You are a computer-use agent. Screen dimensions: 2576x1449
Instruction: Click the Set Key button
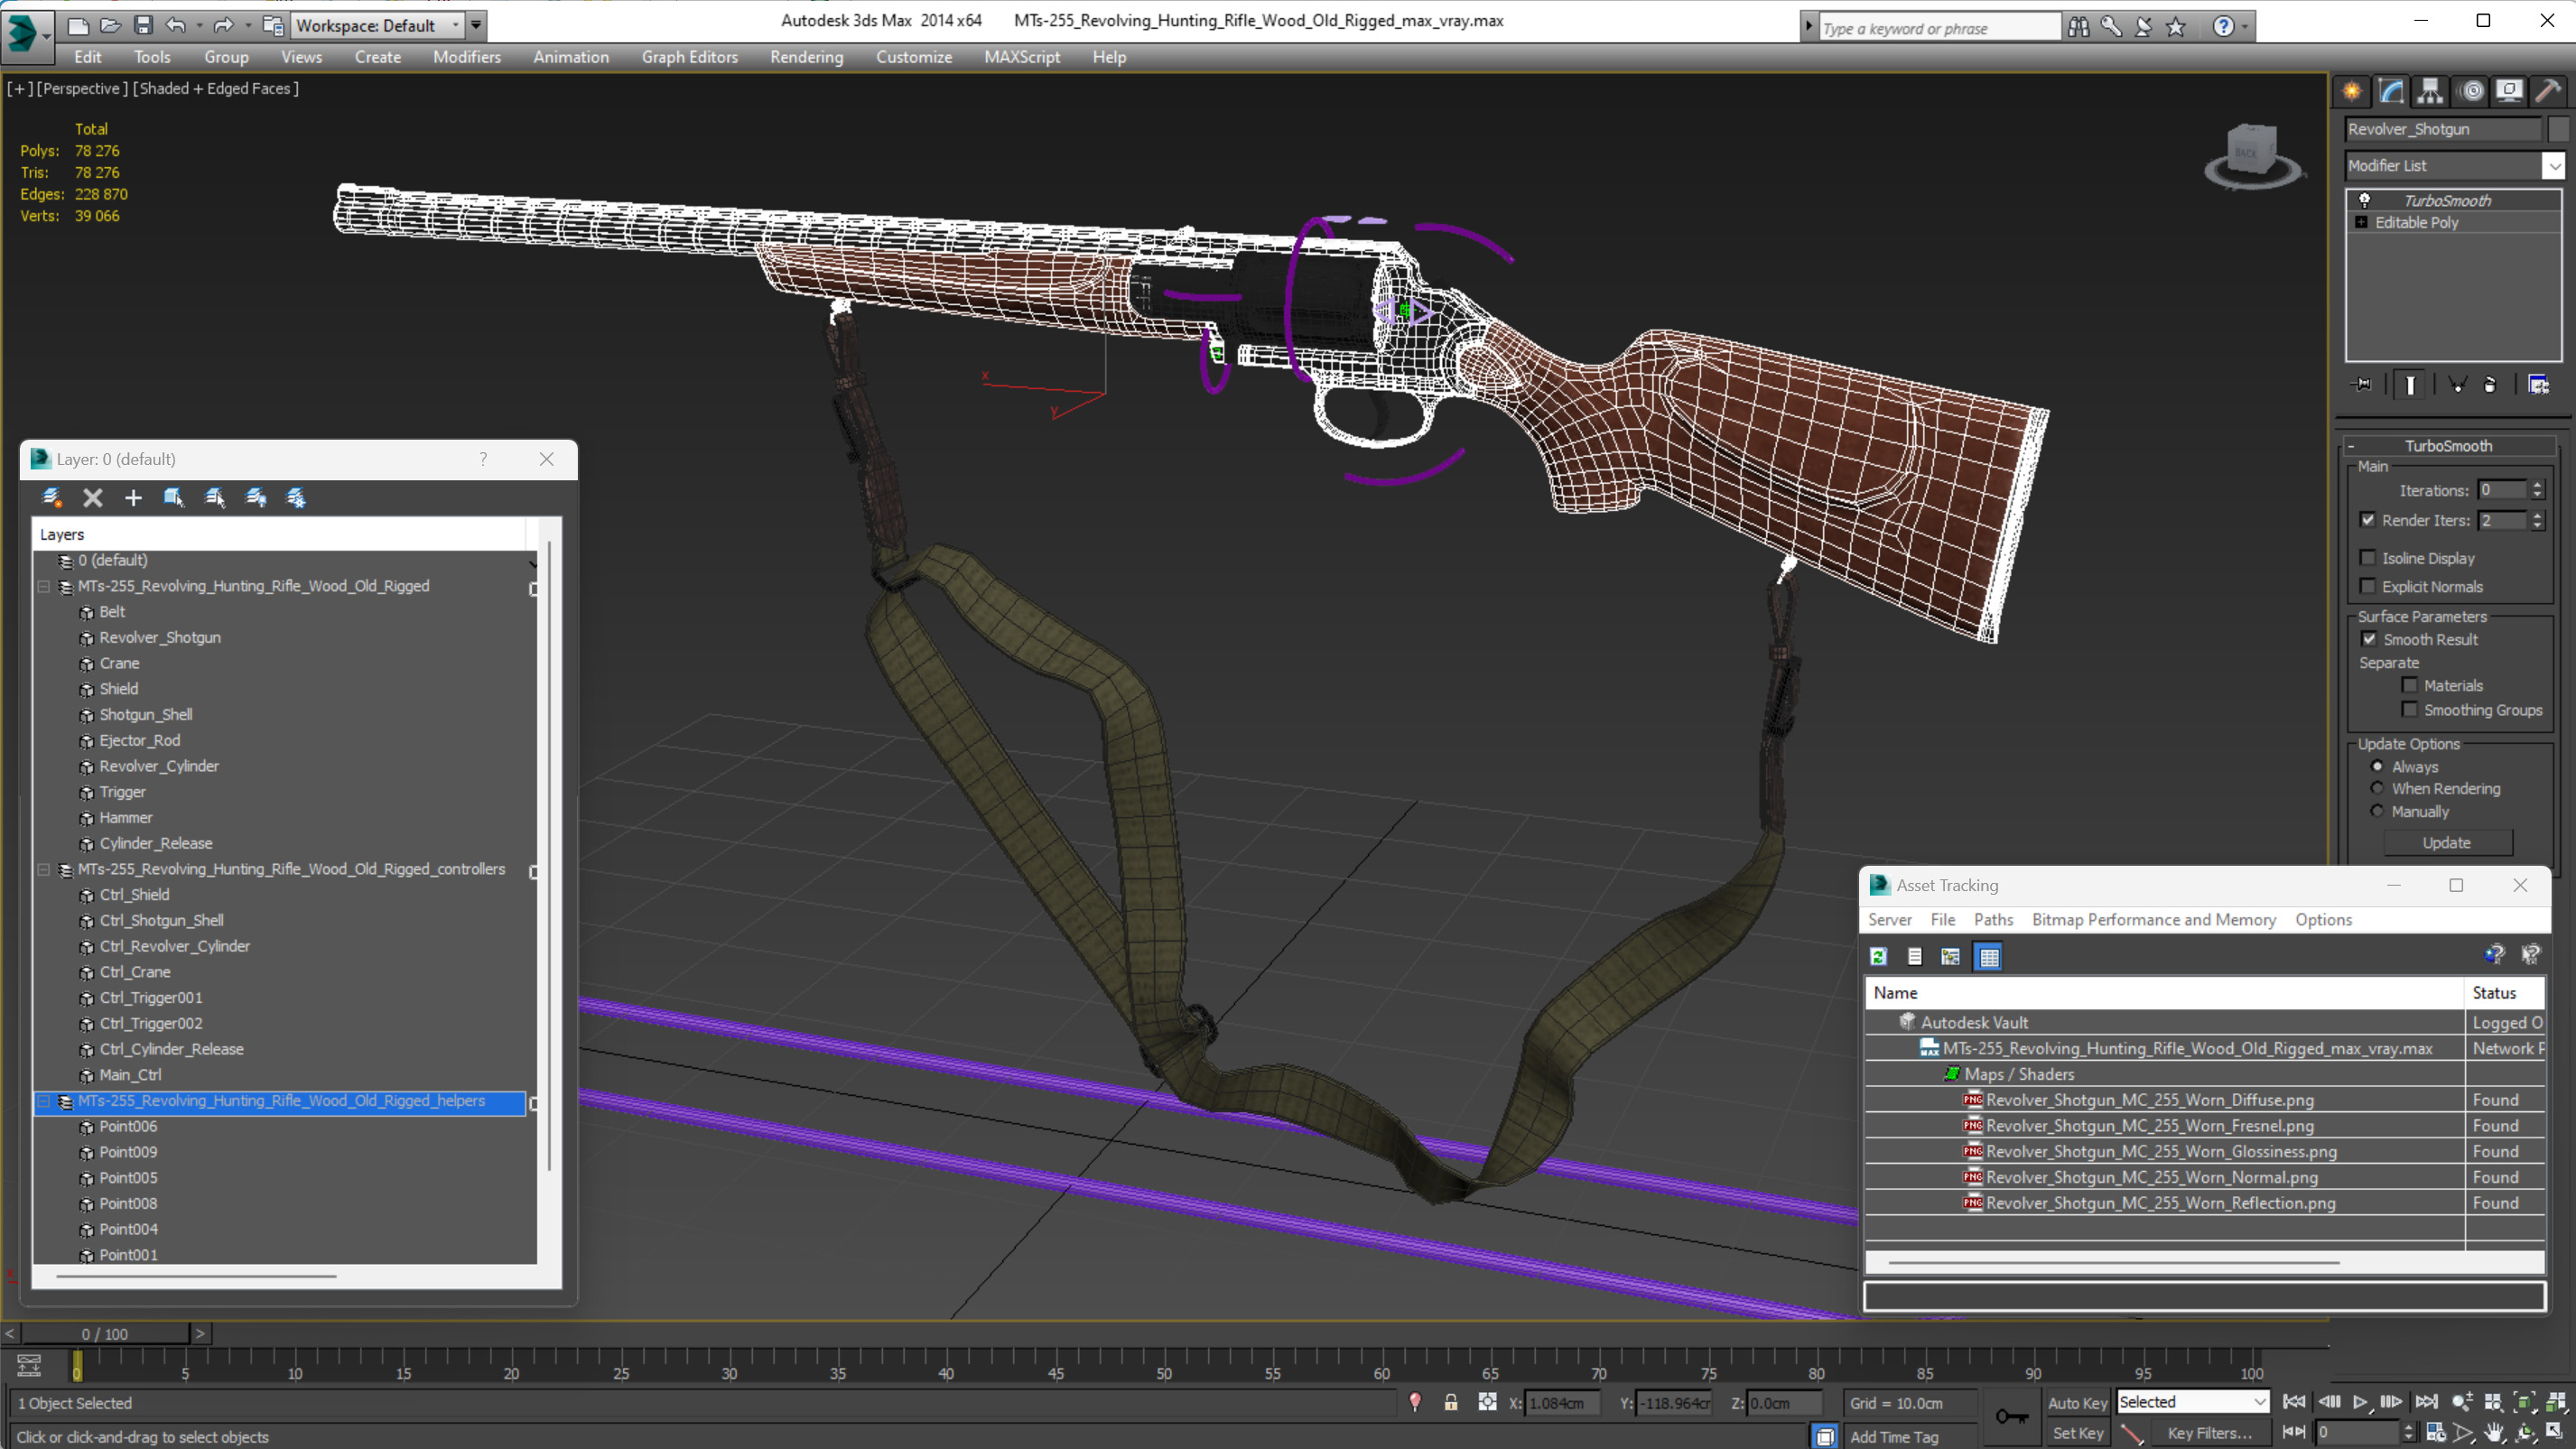[2077, 1433]
